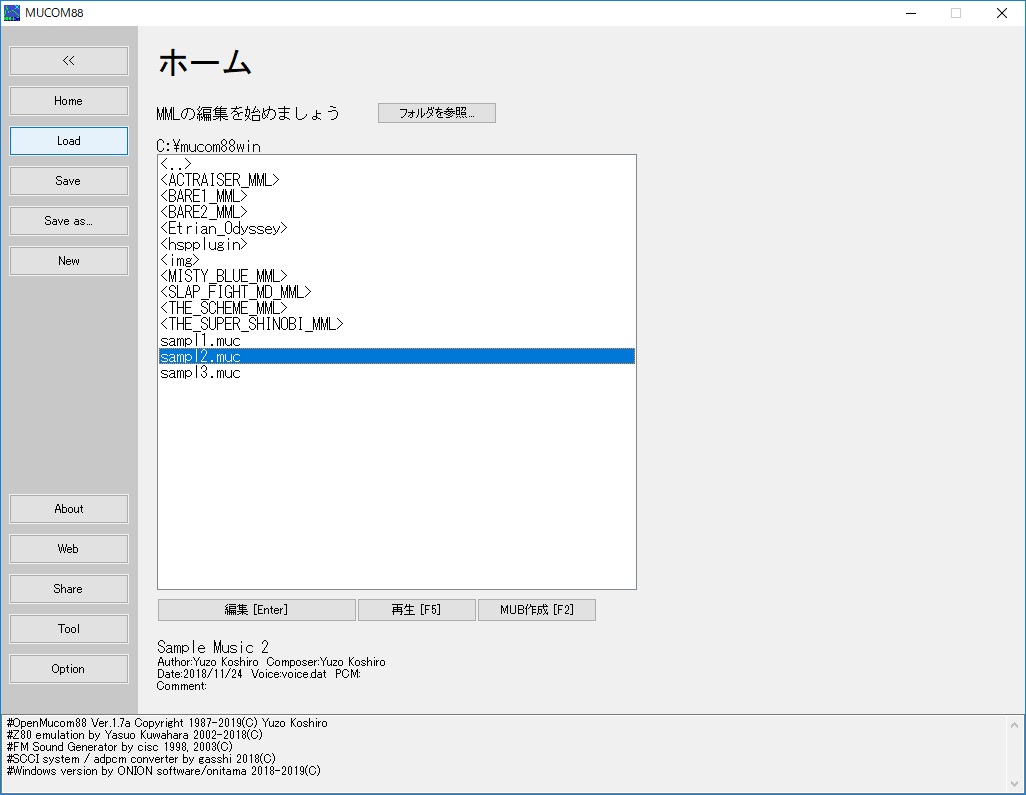Select the highlighted sampl2.muc file
The width and height of the screenshot is (1026, 795).
click(397, 356)
